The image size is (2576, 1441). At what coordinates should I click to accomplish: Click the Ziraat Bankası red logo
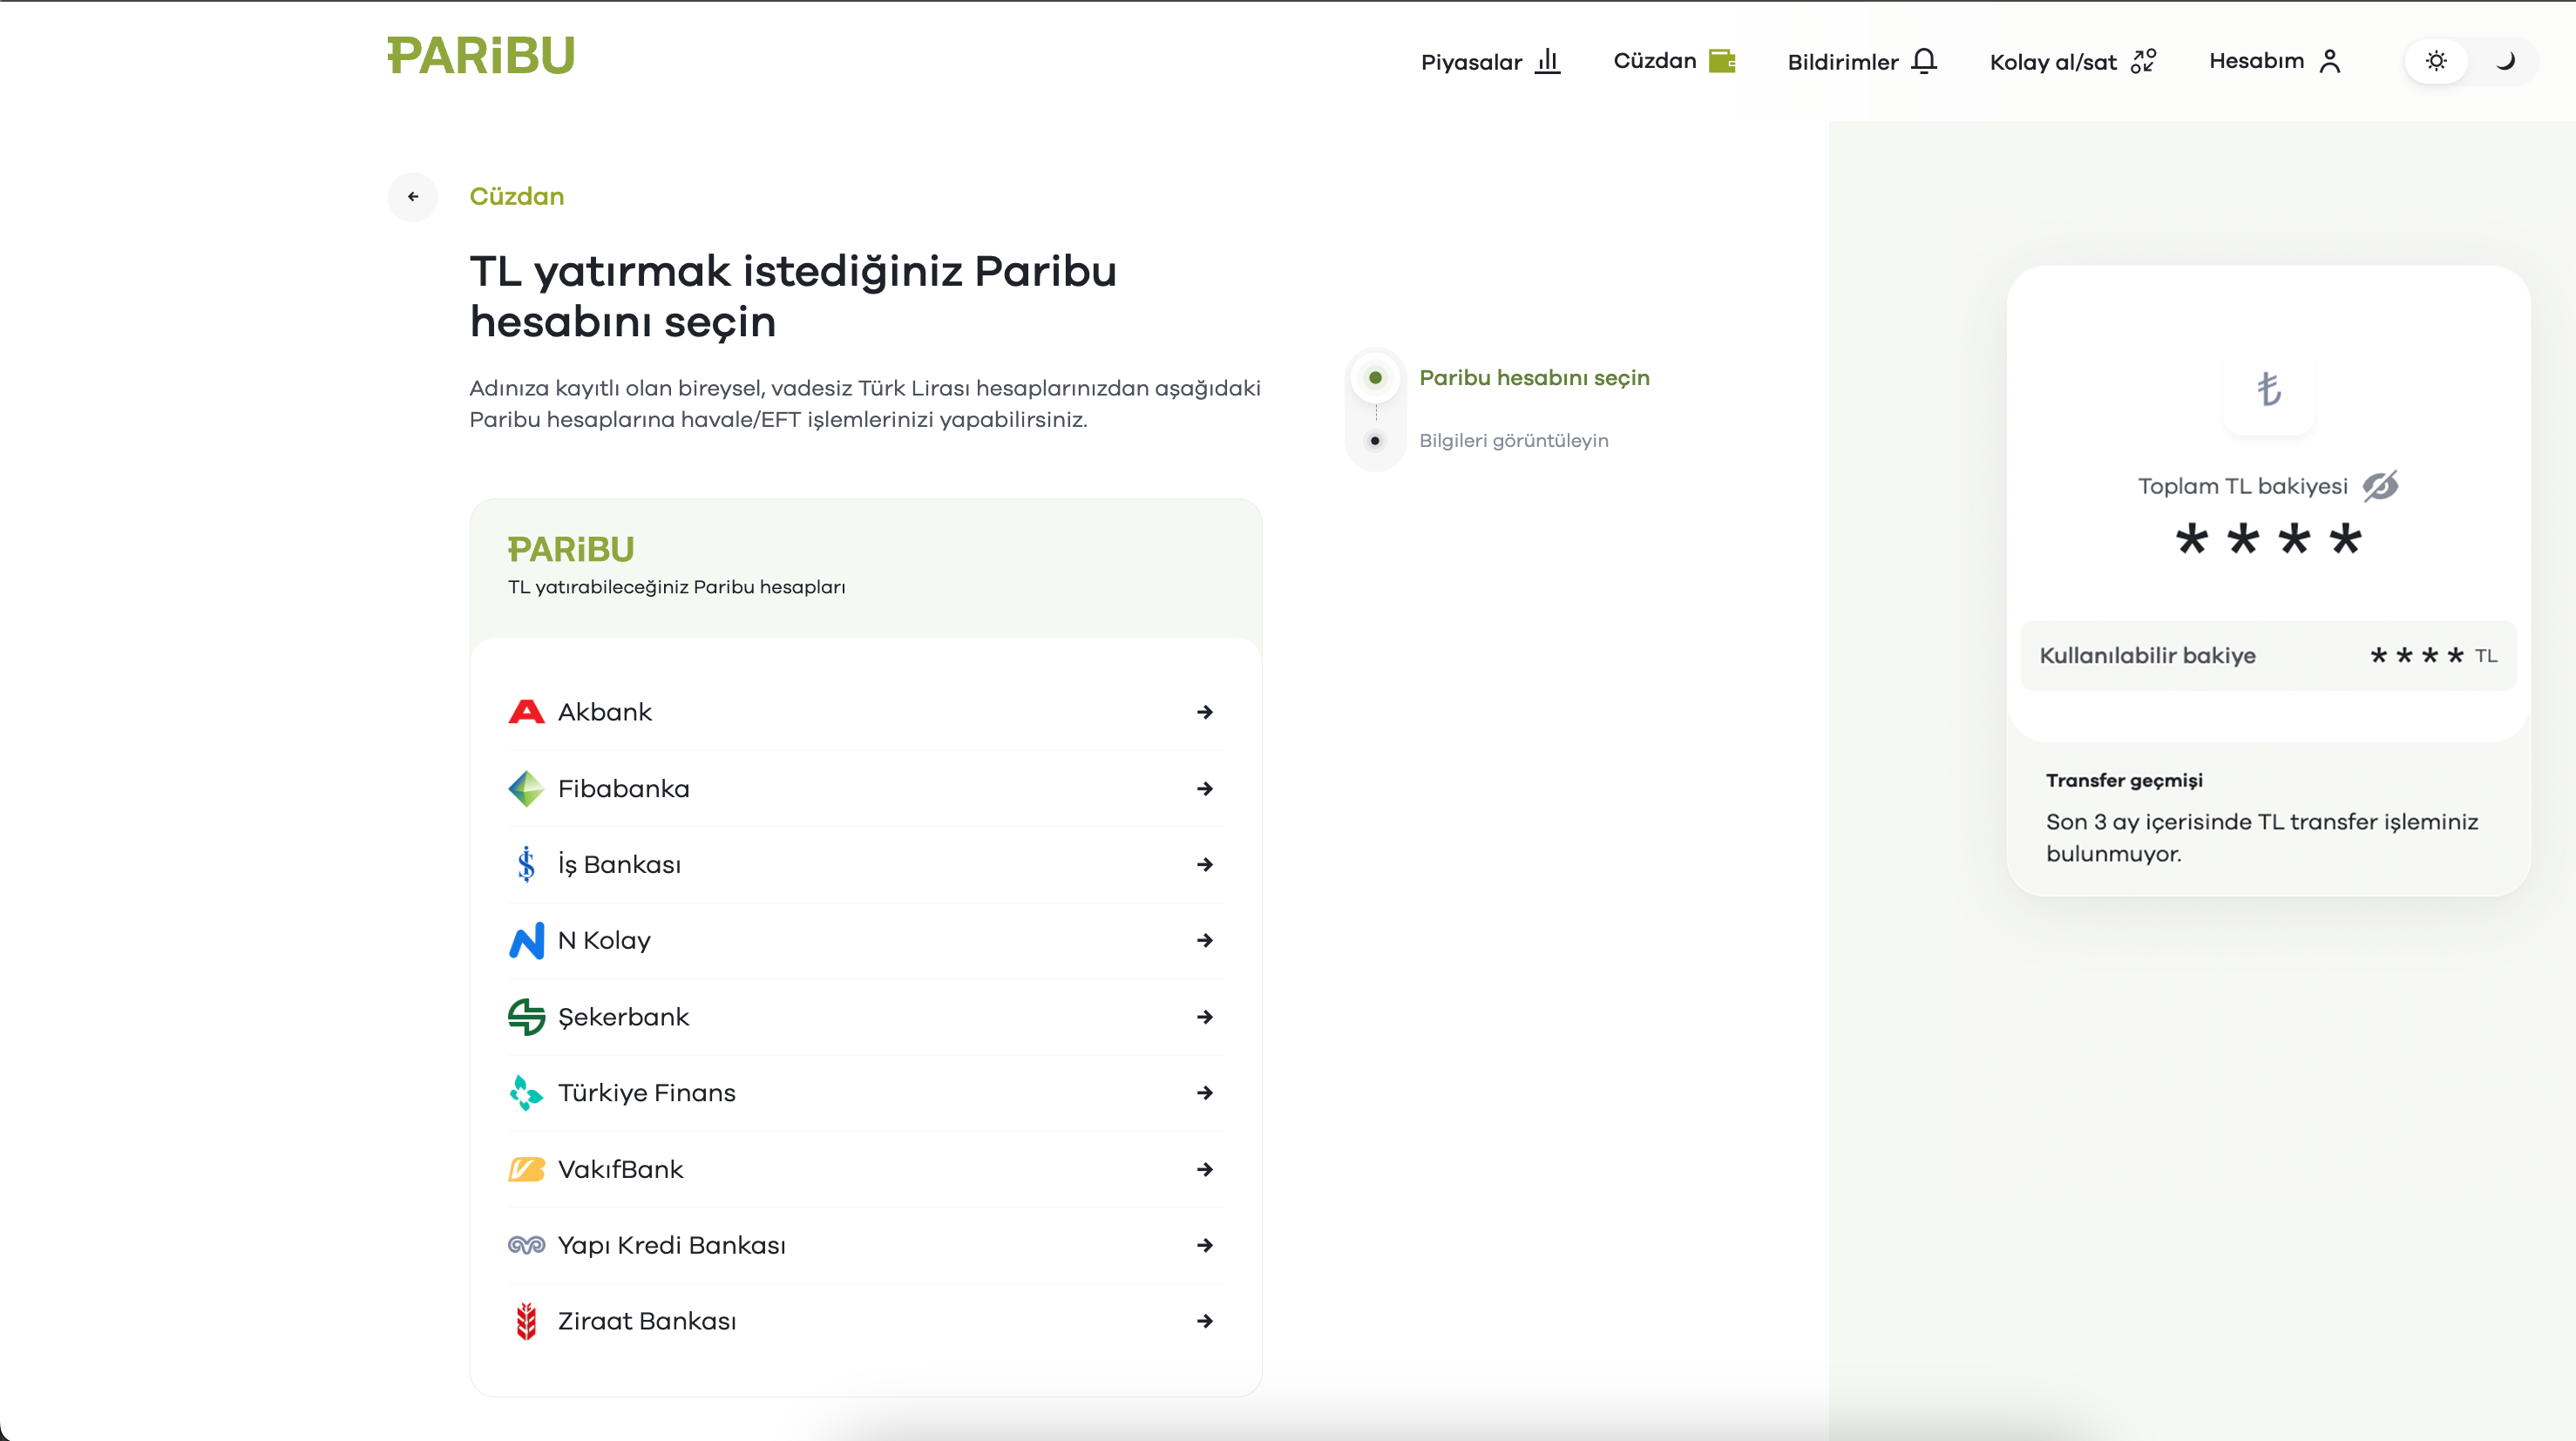point(526,1322)
